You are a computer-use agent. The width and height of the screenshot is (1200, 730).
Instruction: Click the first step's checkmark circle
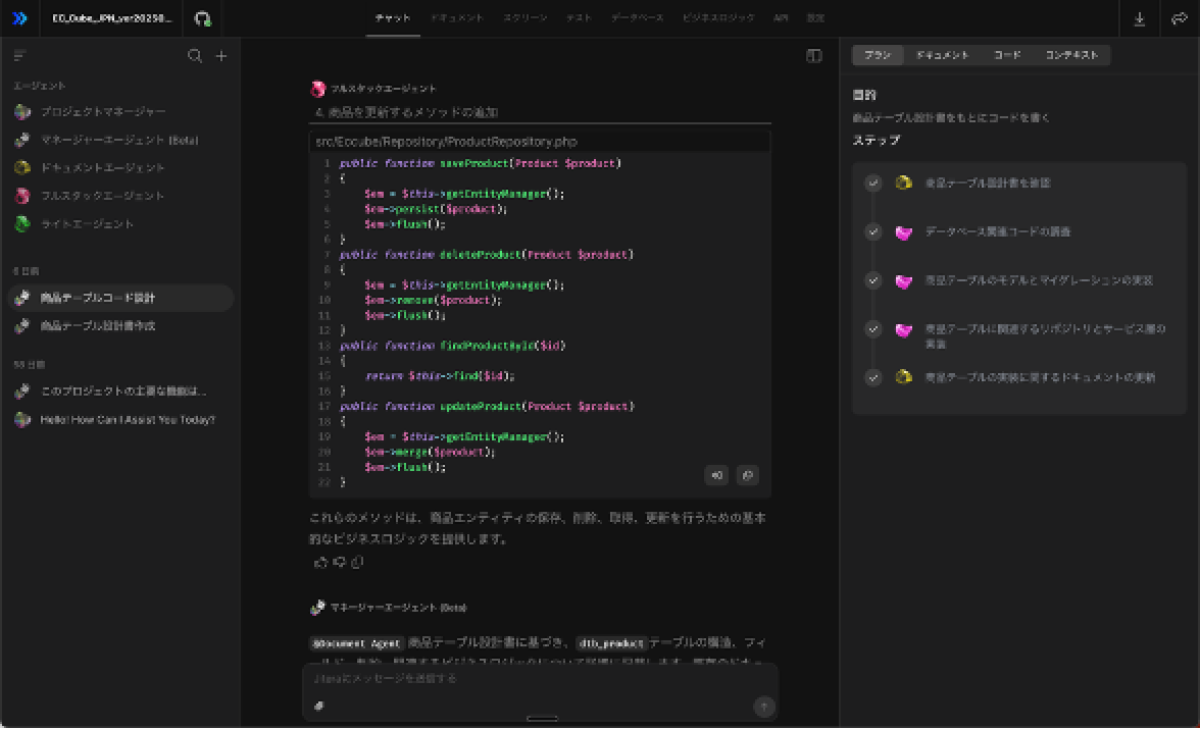873,183
